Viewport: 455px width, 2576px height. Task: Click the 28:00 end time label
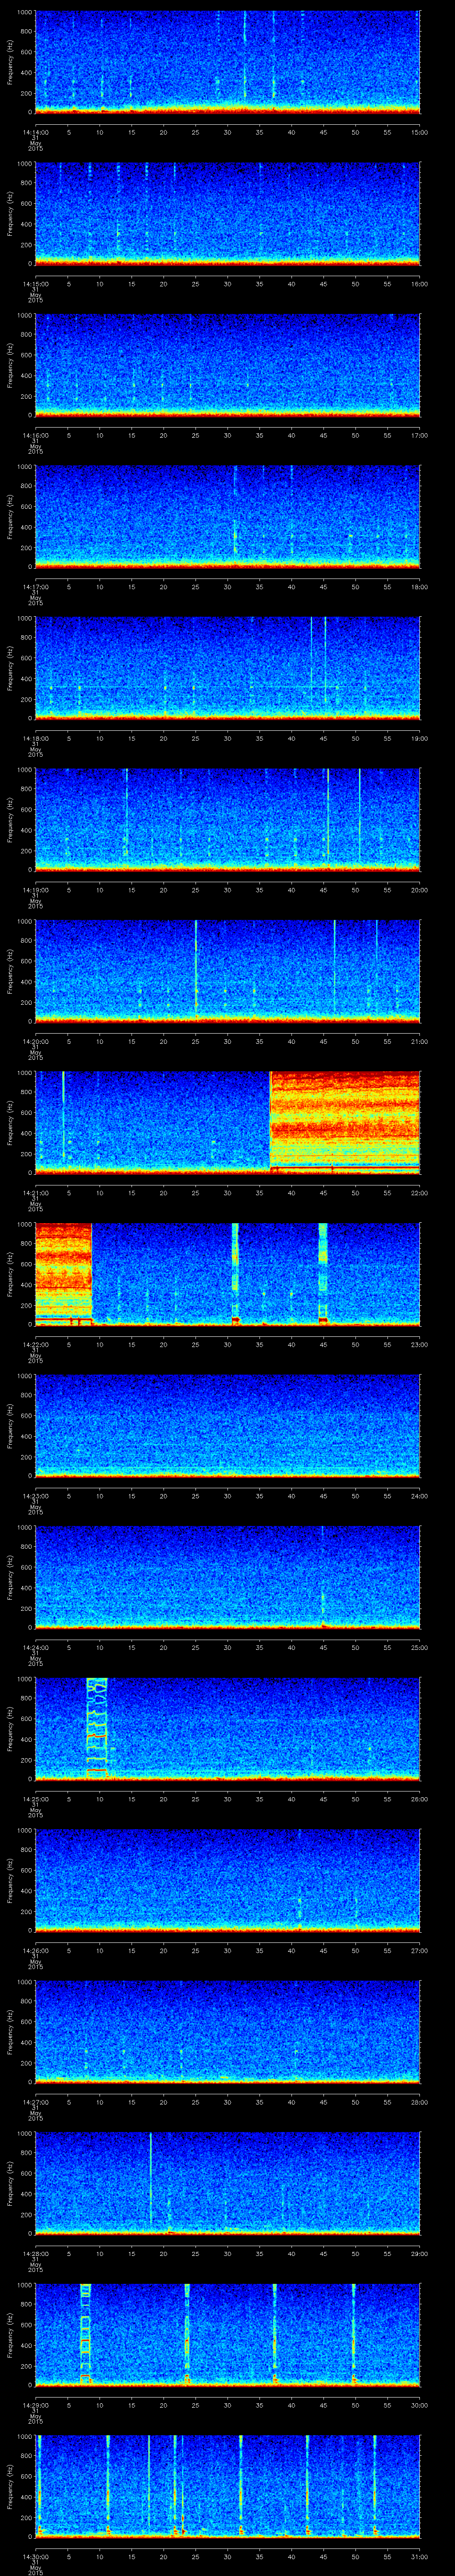420,2102
